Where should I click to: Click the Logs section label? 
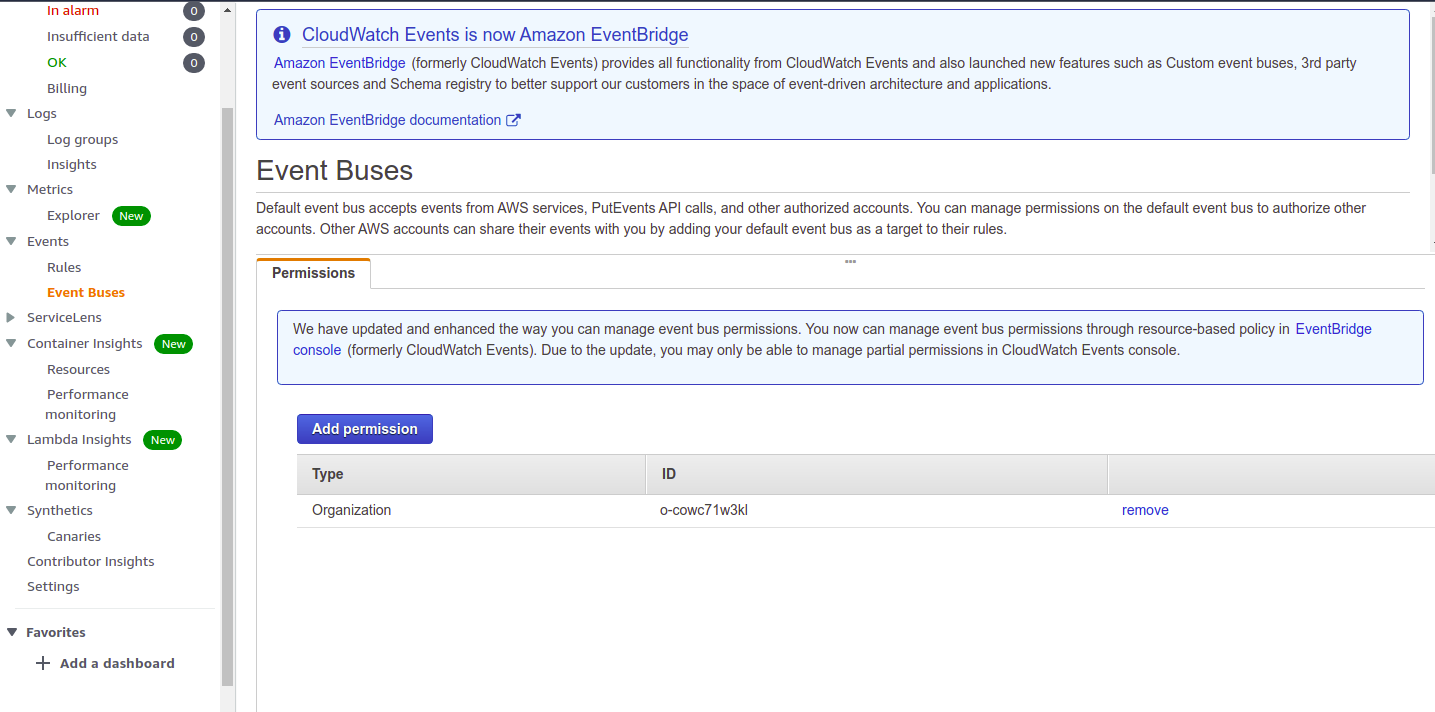(42, 114)
